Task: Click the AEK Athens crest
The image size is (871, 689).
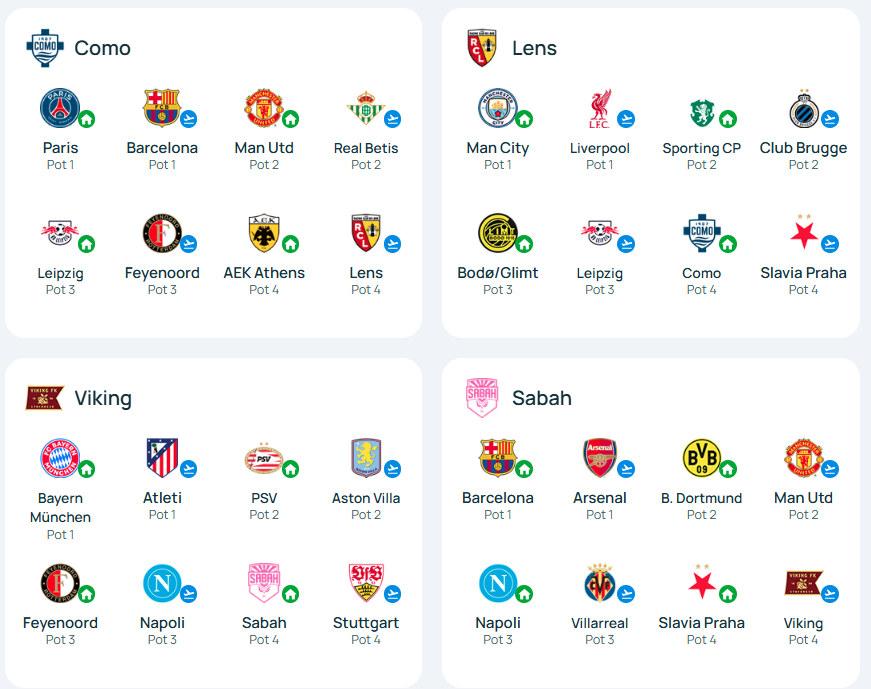Action: [x=264, y=233]
